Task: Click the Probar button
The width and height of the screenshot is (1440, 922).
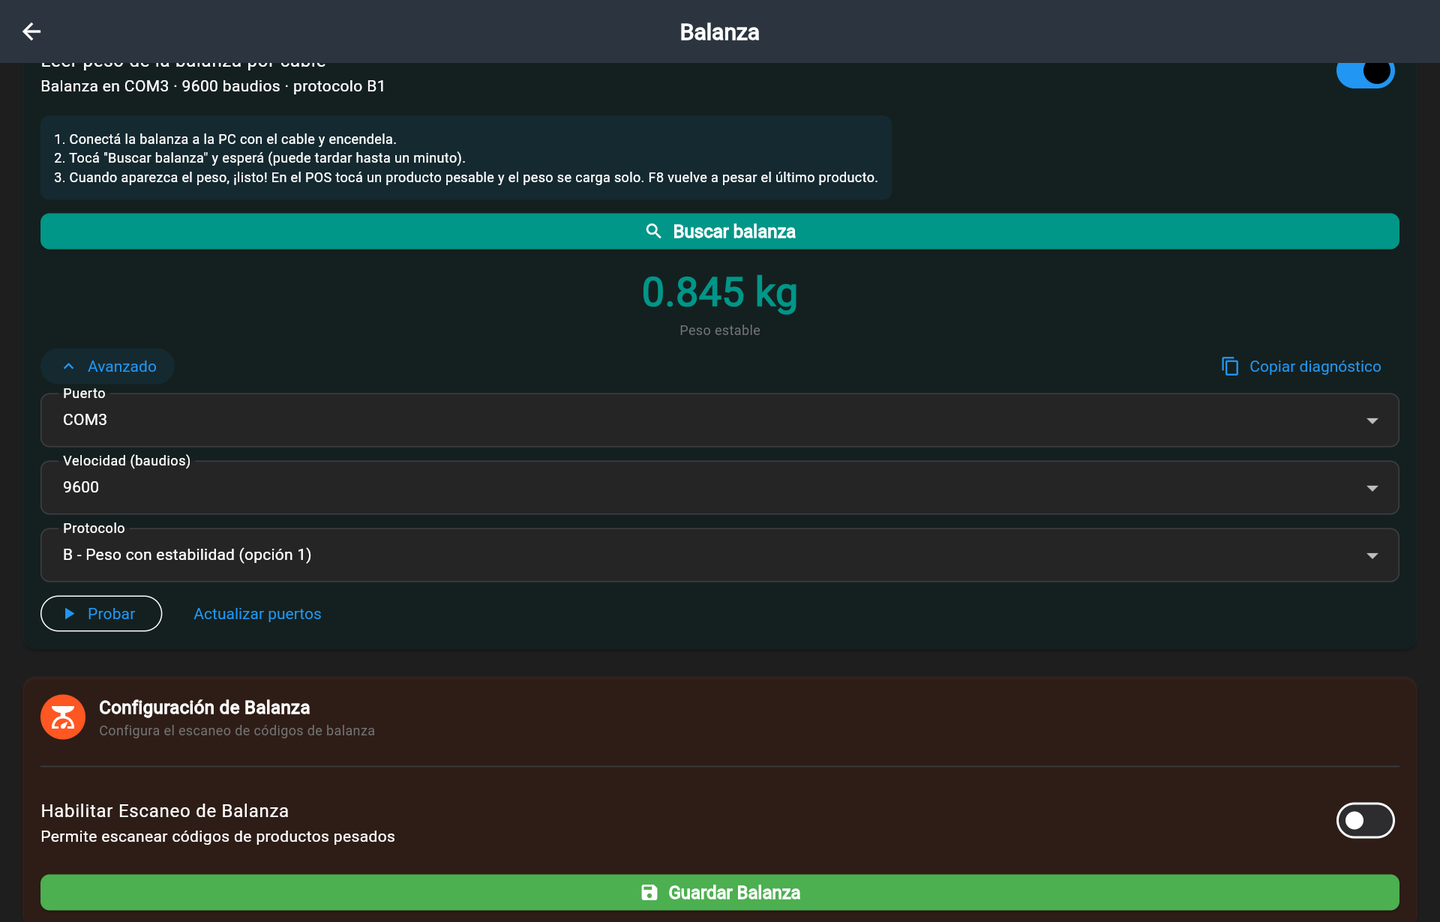Action: 101,614
